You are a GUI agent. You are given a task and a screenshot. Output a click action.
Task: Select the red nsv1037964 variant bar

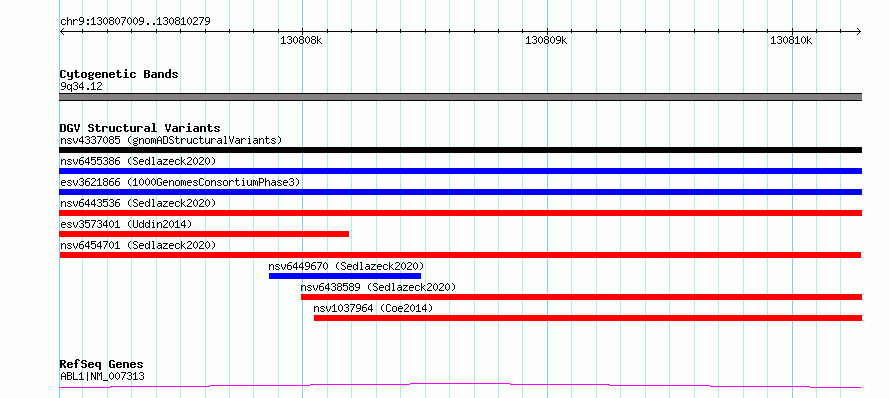[x=588, y=318]
